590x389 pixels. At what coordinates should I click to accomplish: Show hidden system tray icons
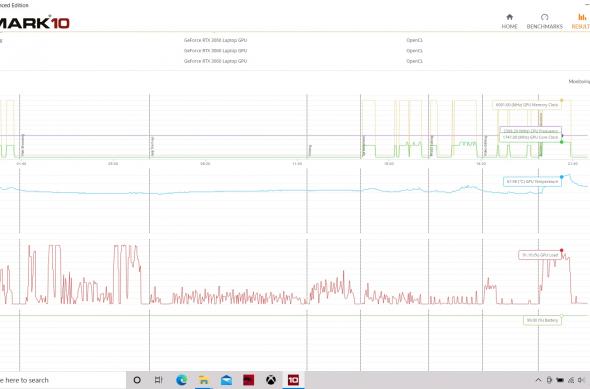pyautogui.click(x=538, y=380)
